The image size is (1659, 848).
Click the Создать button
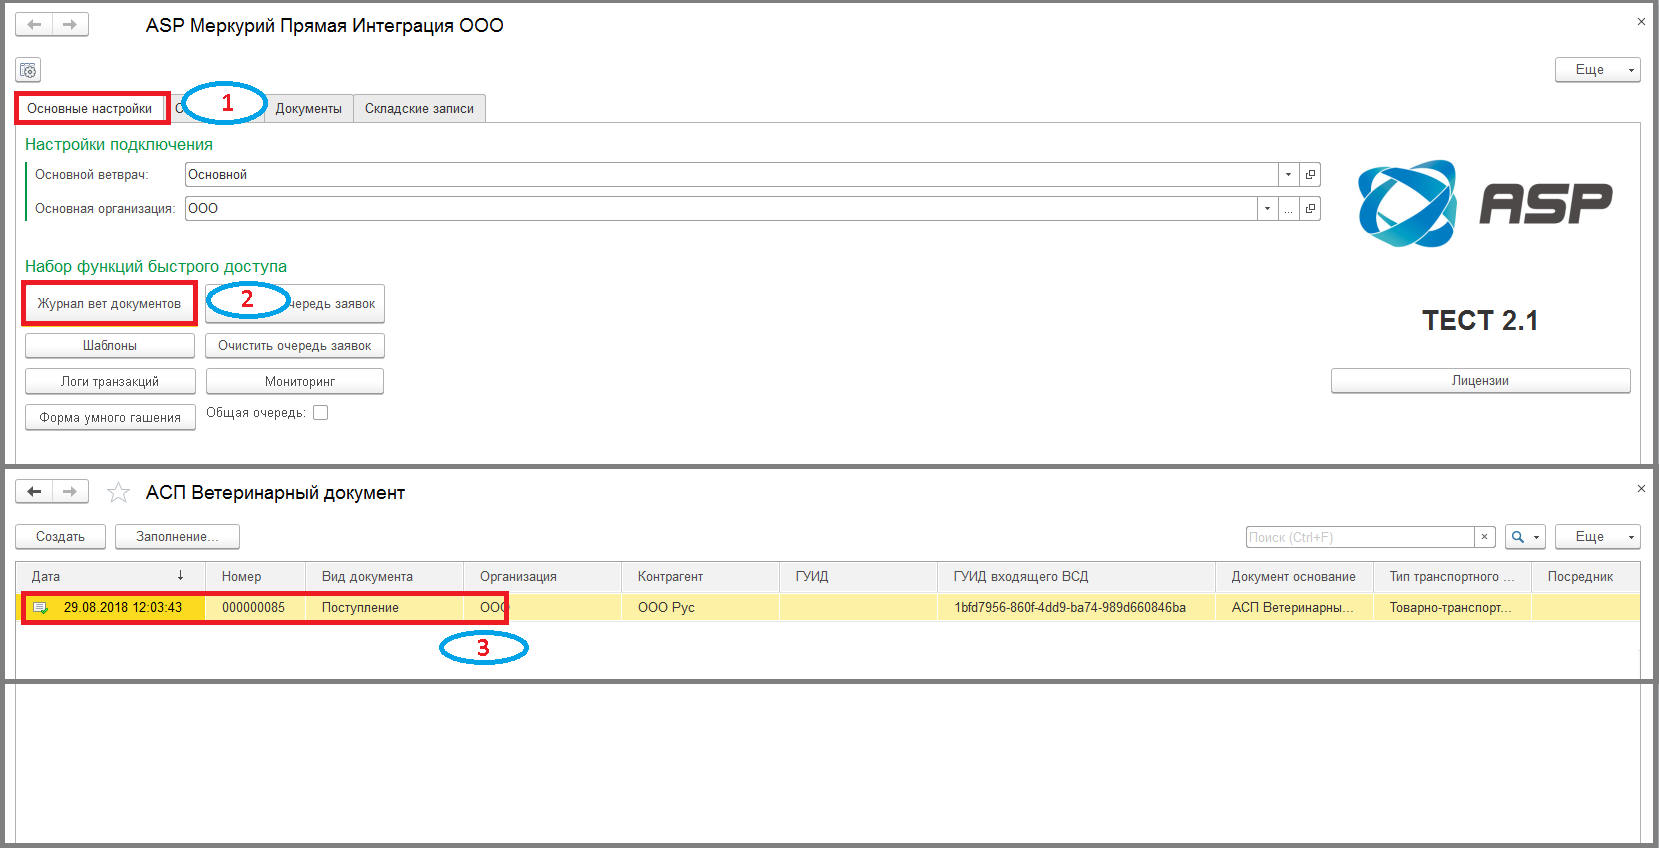[x=60, y=537]
